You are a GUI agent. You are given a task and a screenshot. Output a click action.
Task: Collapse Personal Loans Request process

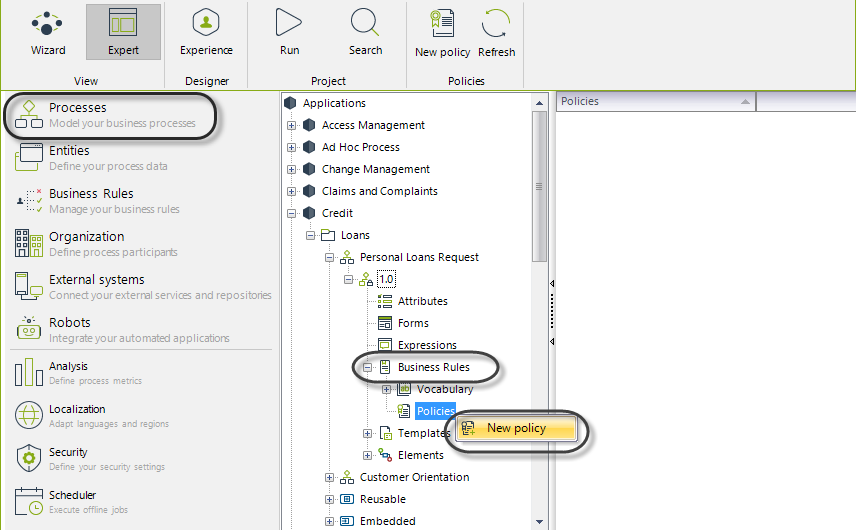(x=329, y=257)
